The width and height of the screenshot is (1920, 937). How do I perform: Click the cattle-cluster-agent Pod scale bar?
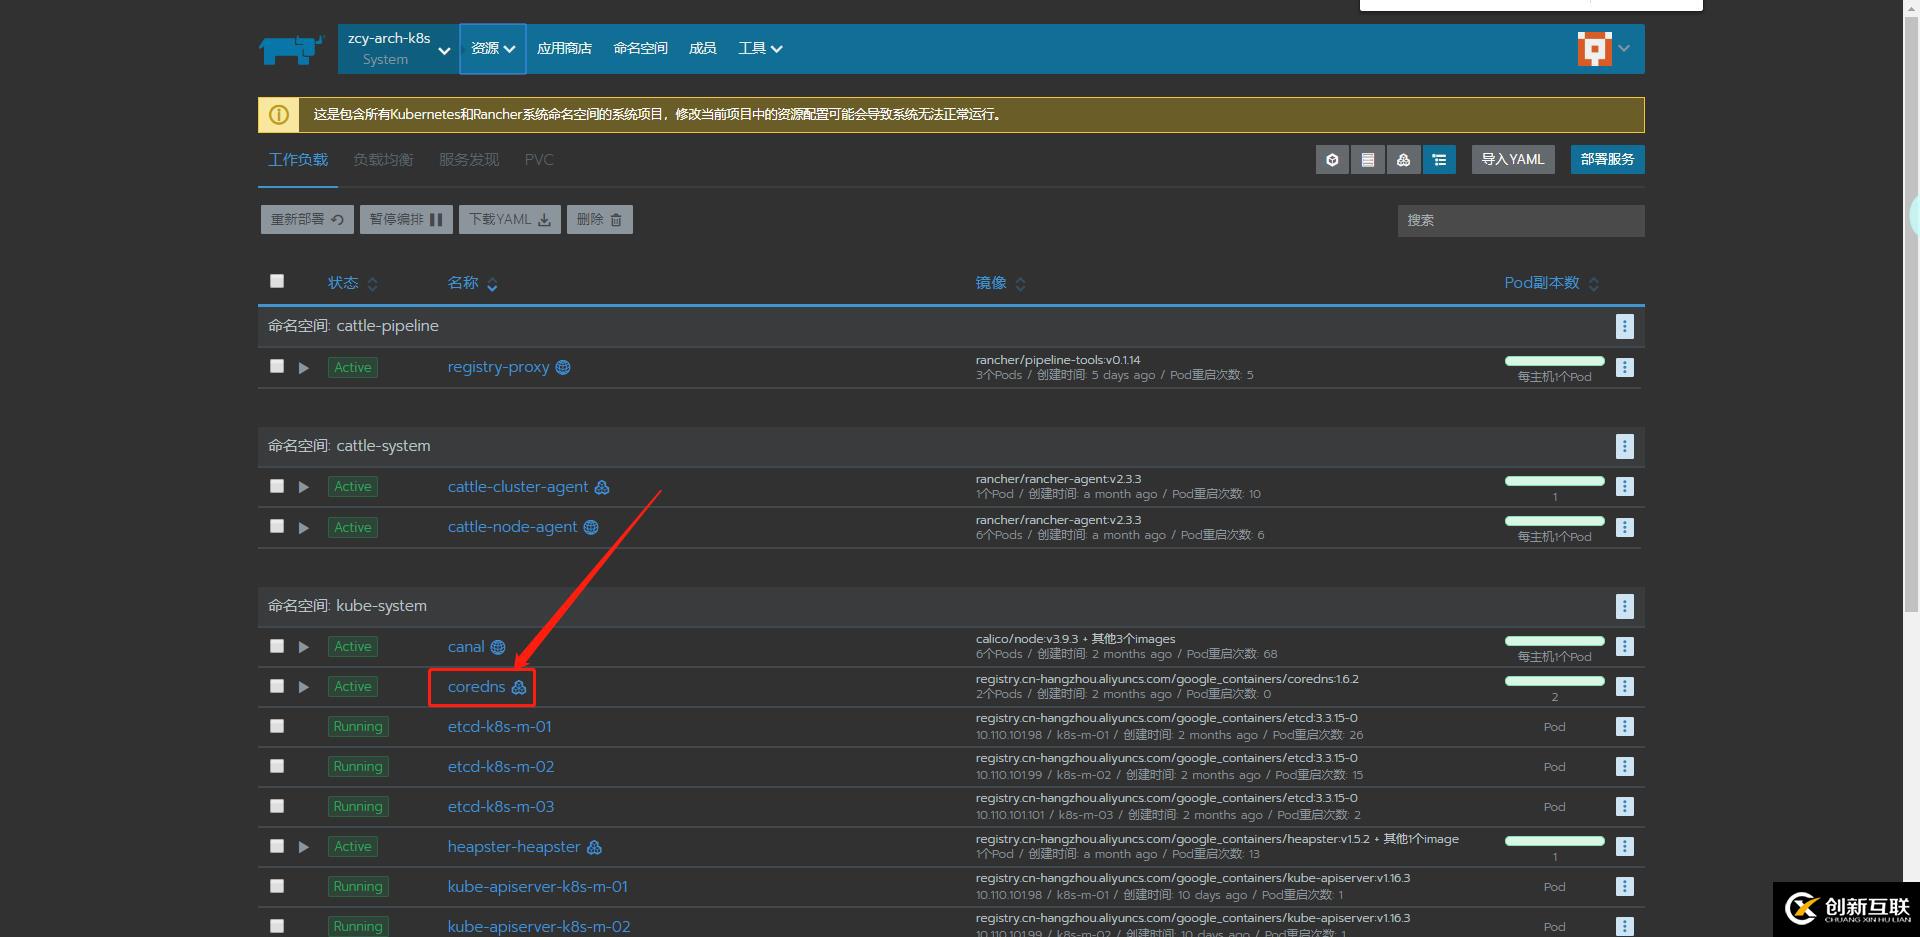[x=1554, y=481]
